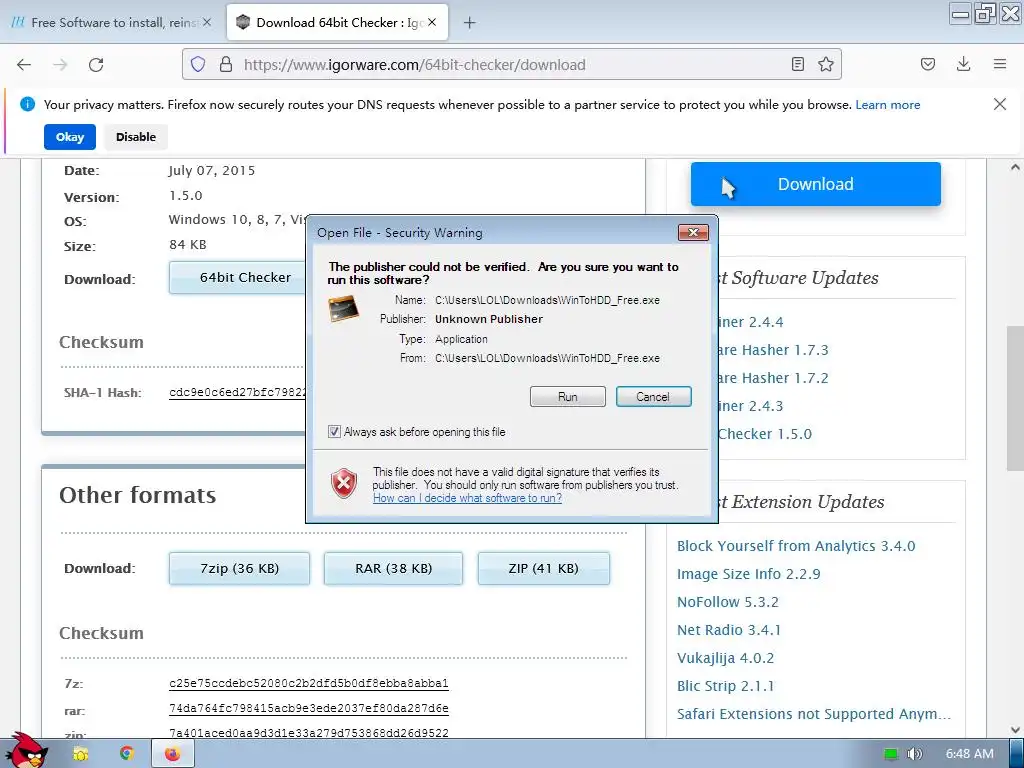This screenshot has height=768, width=1024.
Task: Open the Vukajlija 4.0.2 link
Action: click(x=726, y=658)
